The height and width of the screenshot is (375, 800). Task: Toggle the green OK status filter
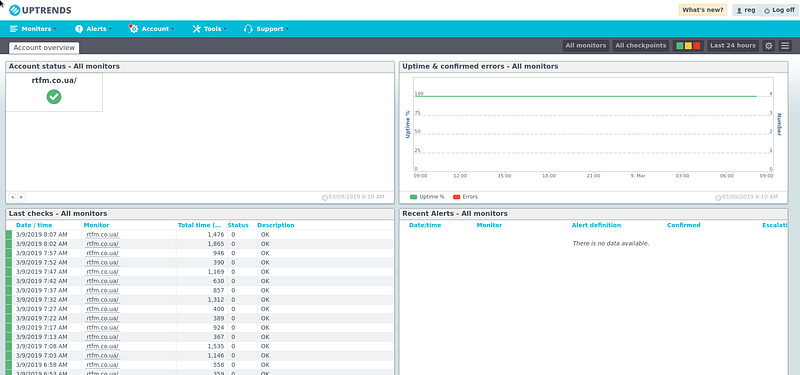(x=680, y=46)
